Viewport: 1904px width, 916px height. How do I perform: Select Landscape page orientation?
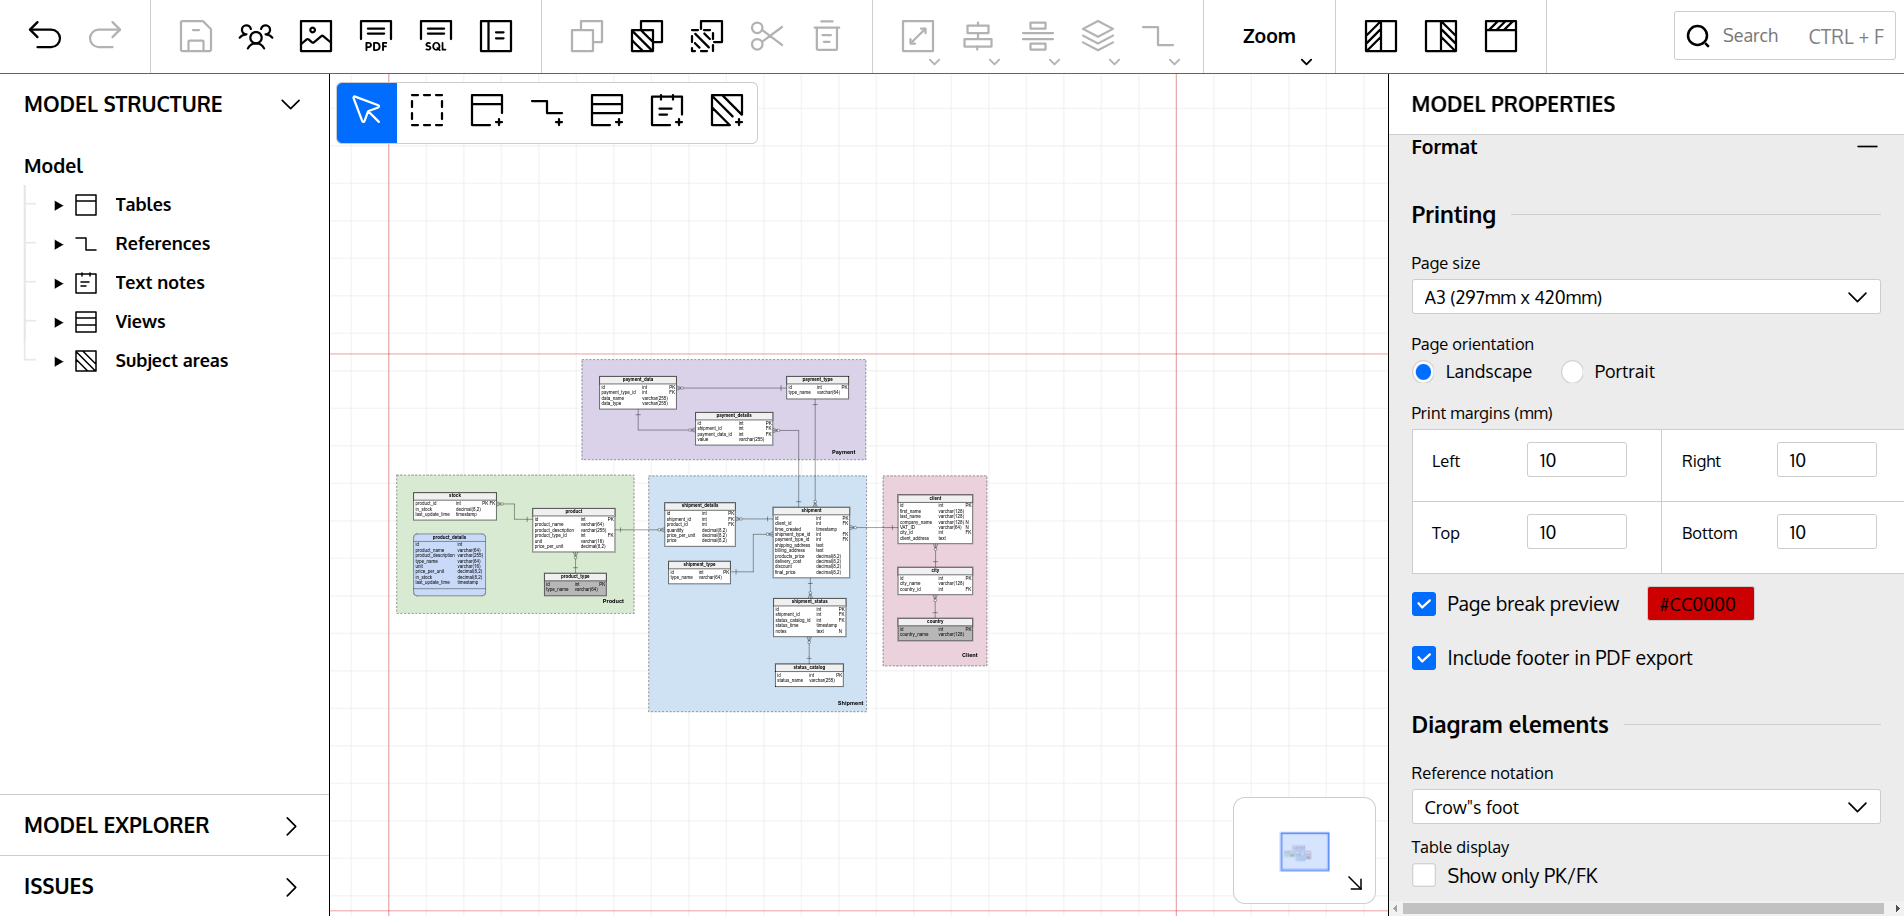point(1424,372)
